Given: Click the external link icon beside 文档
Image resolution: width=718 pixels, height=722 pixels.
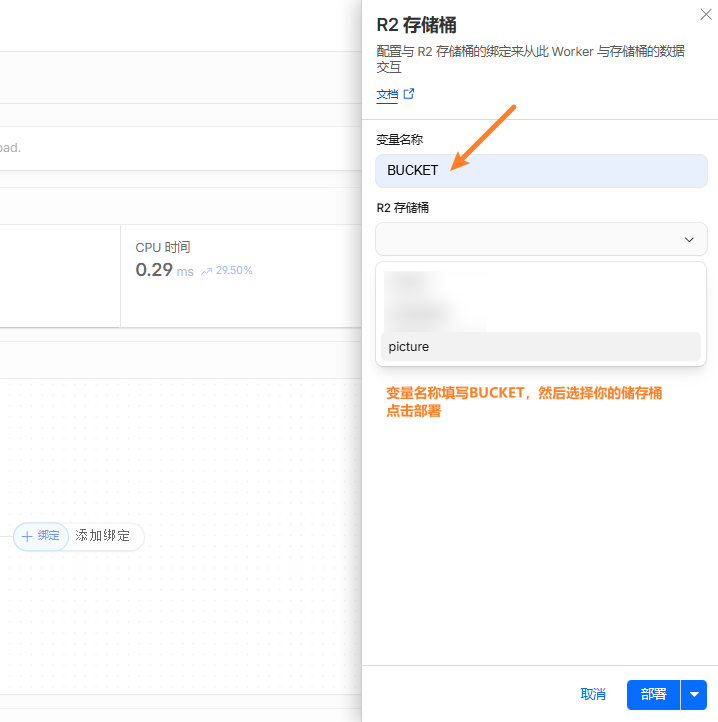Looking at the screenshot, I should pyautogui.click(x=408, y=94).
